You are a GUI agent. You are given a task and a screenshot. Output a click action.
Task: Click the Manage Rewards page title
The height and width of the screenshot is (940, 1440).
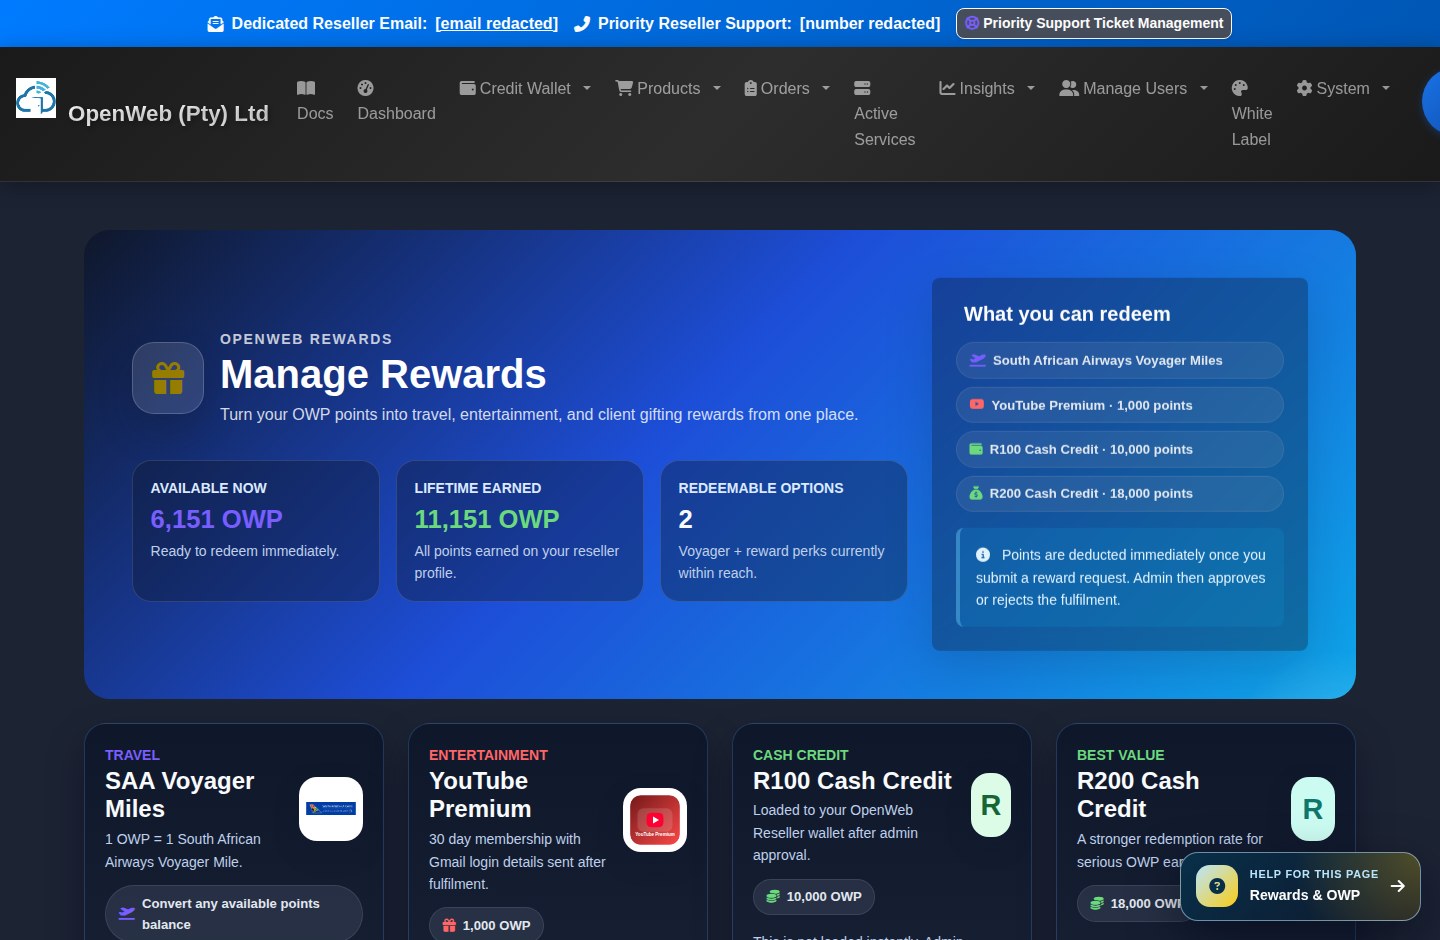383,374
